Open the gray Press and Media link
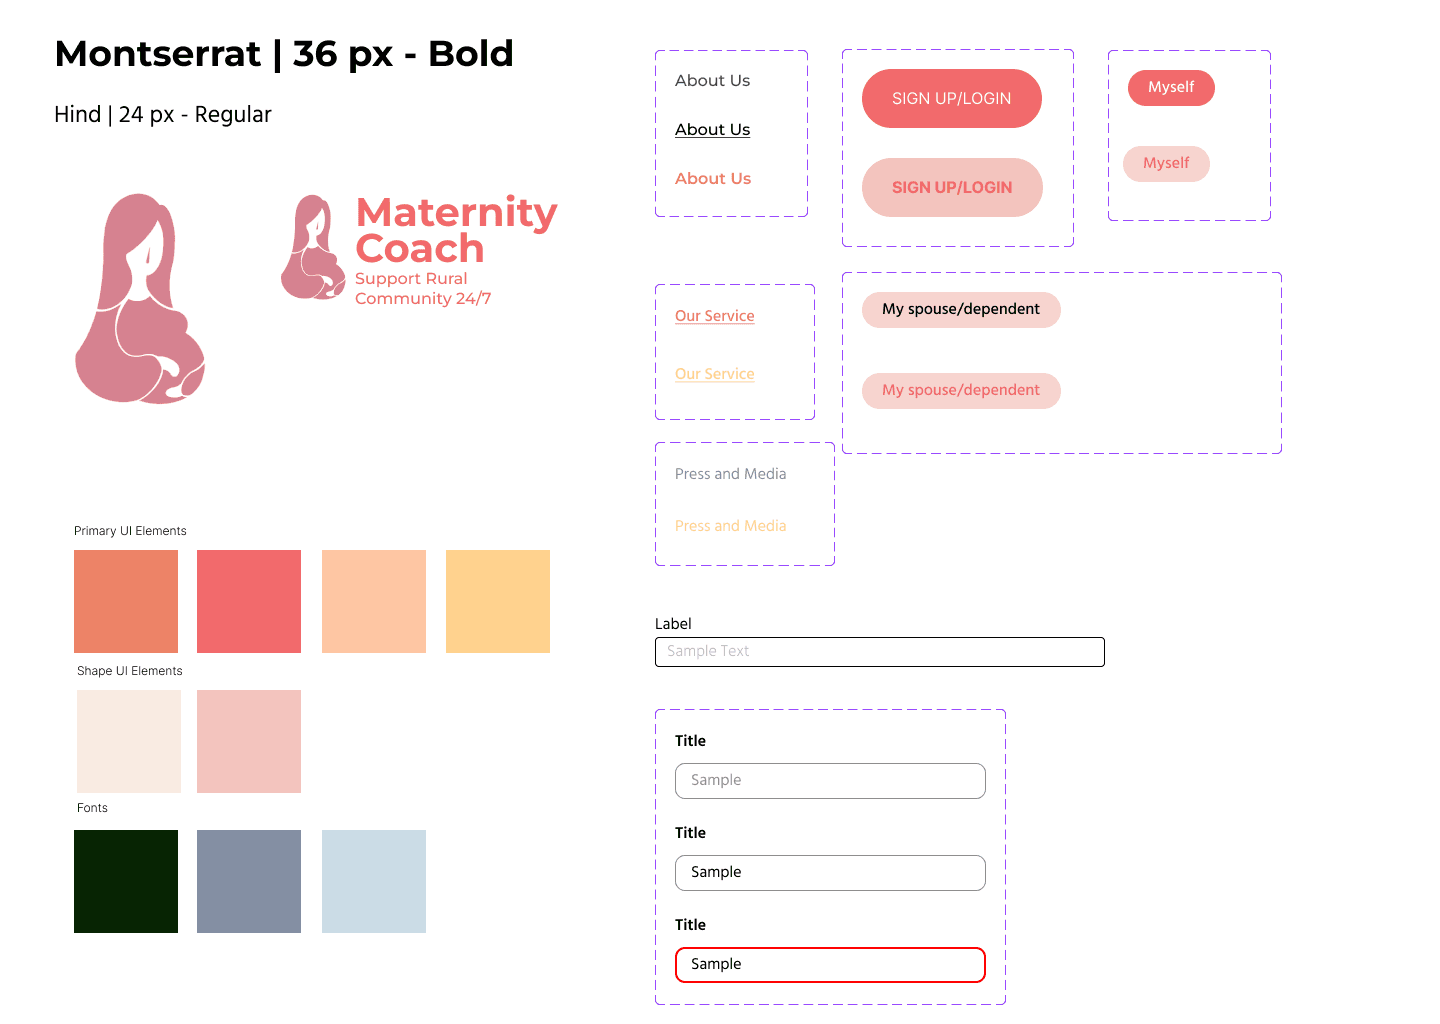1440x1024 pixels. pyautogui.click(x=730, y=474)
